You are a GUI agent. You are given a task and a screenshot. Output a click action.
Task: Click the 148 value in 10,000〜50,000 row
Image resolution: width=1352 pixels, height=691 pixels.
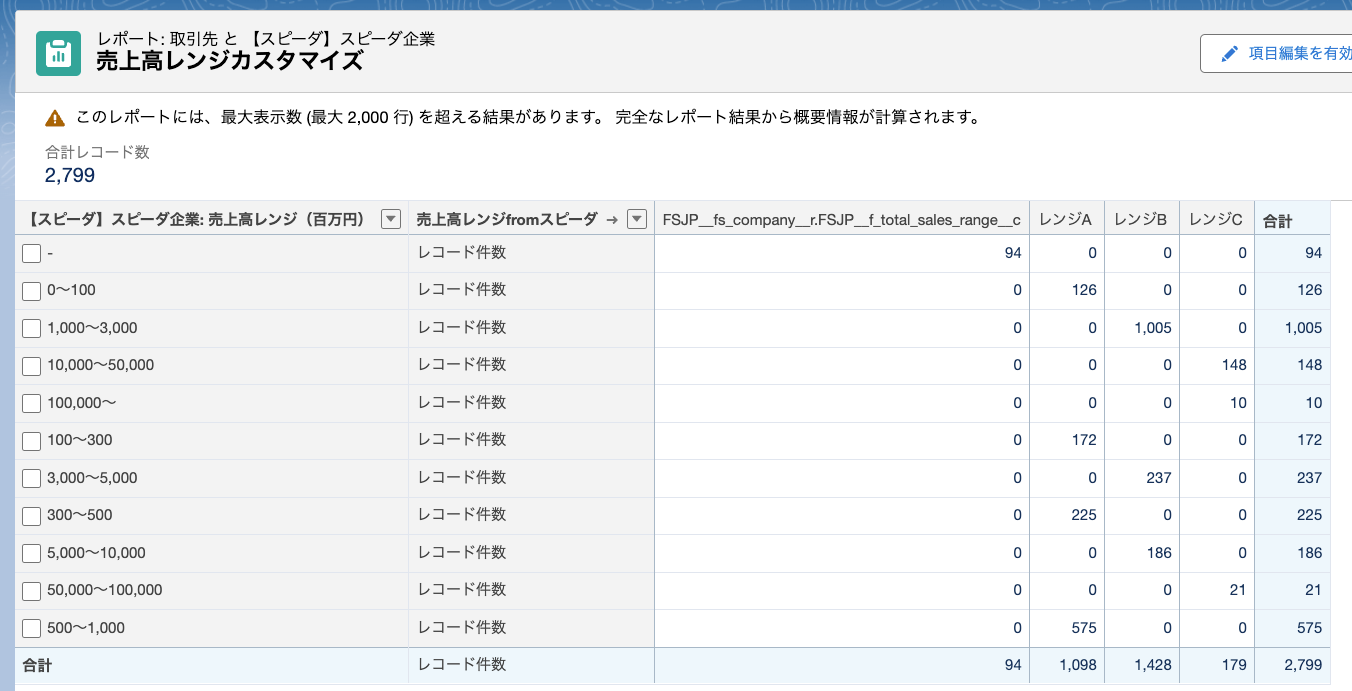(x=1234, y=365)
